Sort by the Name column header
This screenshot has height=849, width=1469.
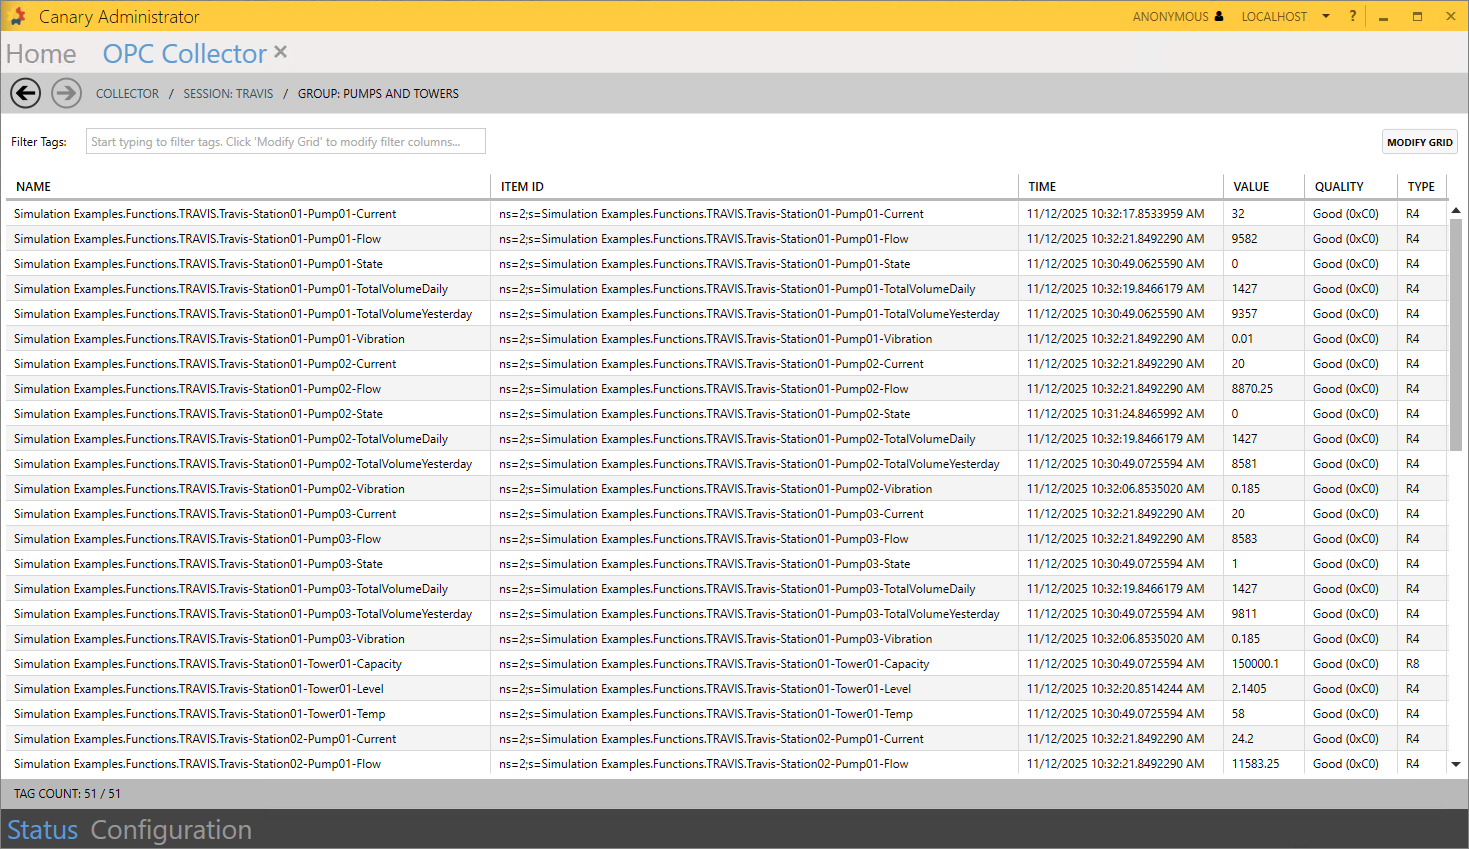(x=33, y=187)
